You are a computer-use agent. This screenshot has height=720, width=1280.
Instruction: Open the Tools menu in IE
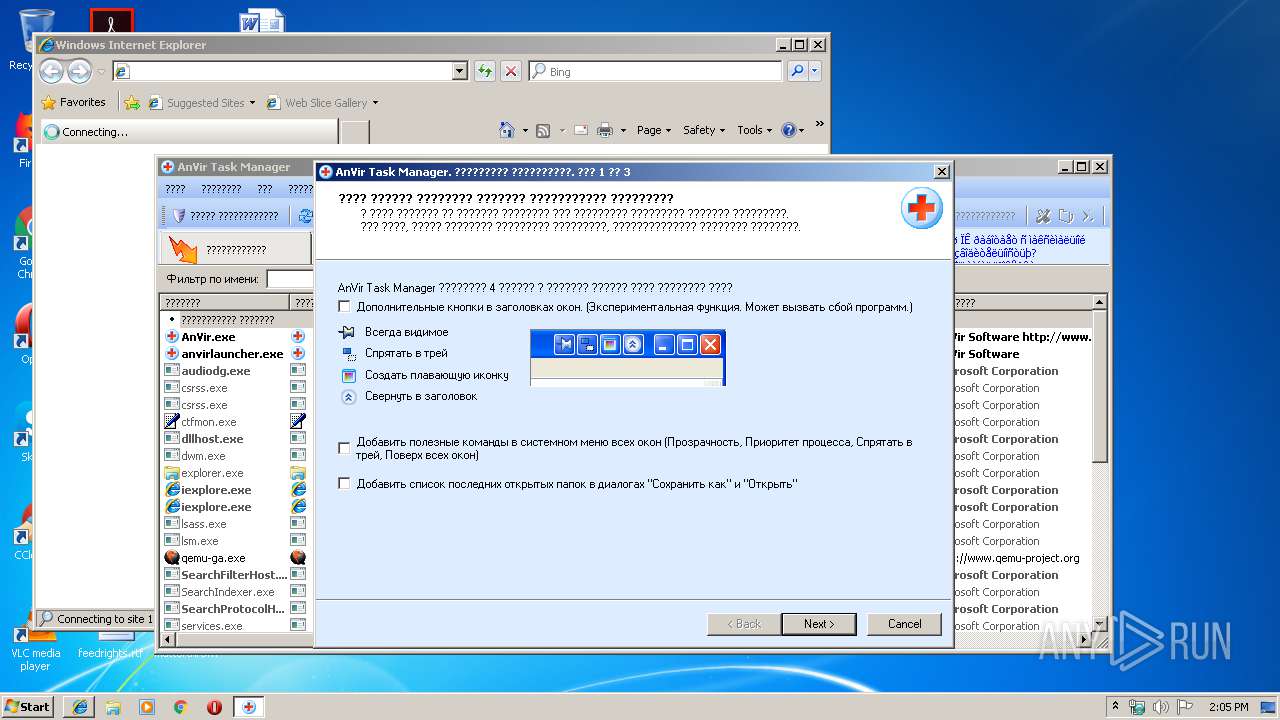(755, 130)
